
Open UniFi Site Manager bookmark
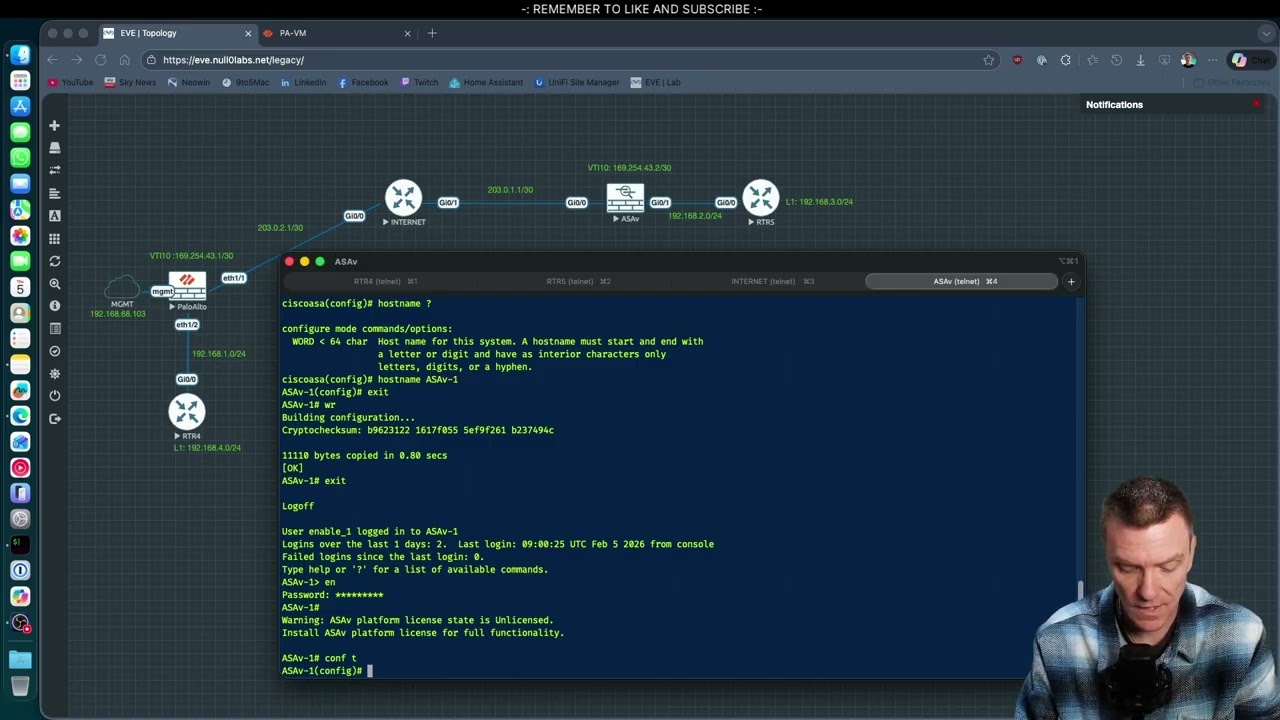pos(577,82)
